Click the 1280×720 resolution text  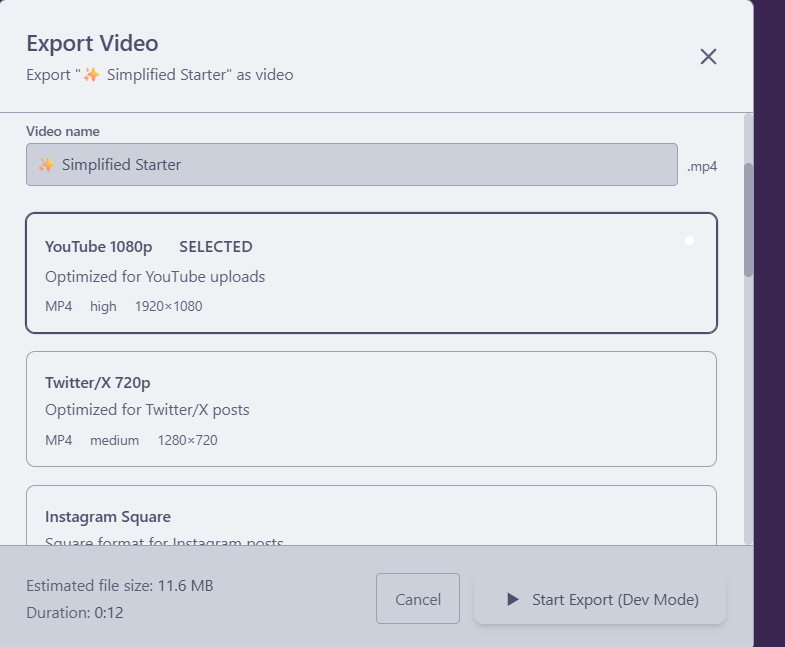[188, 440]
